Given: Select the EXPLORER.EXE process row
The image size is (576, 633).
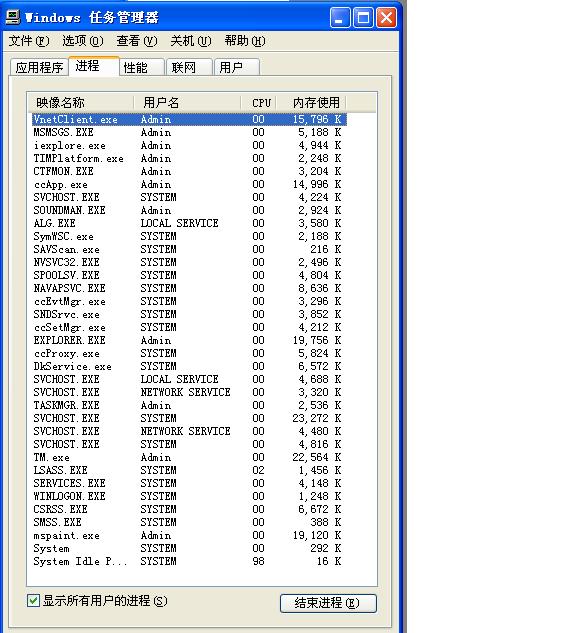Looking at the screenshot, I should click(189, 340).
